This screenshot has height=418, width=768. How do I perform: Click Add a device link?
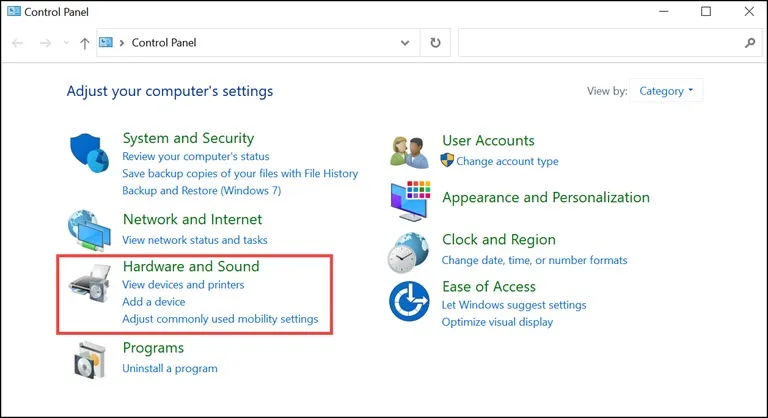tap(153, 302)
